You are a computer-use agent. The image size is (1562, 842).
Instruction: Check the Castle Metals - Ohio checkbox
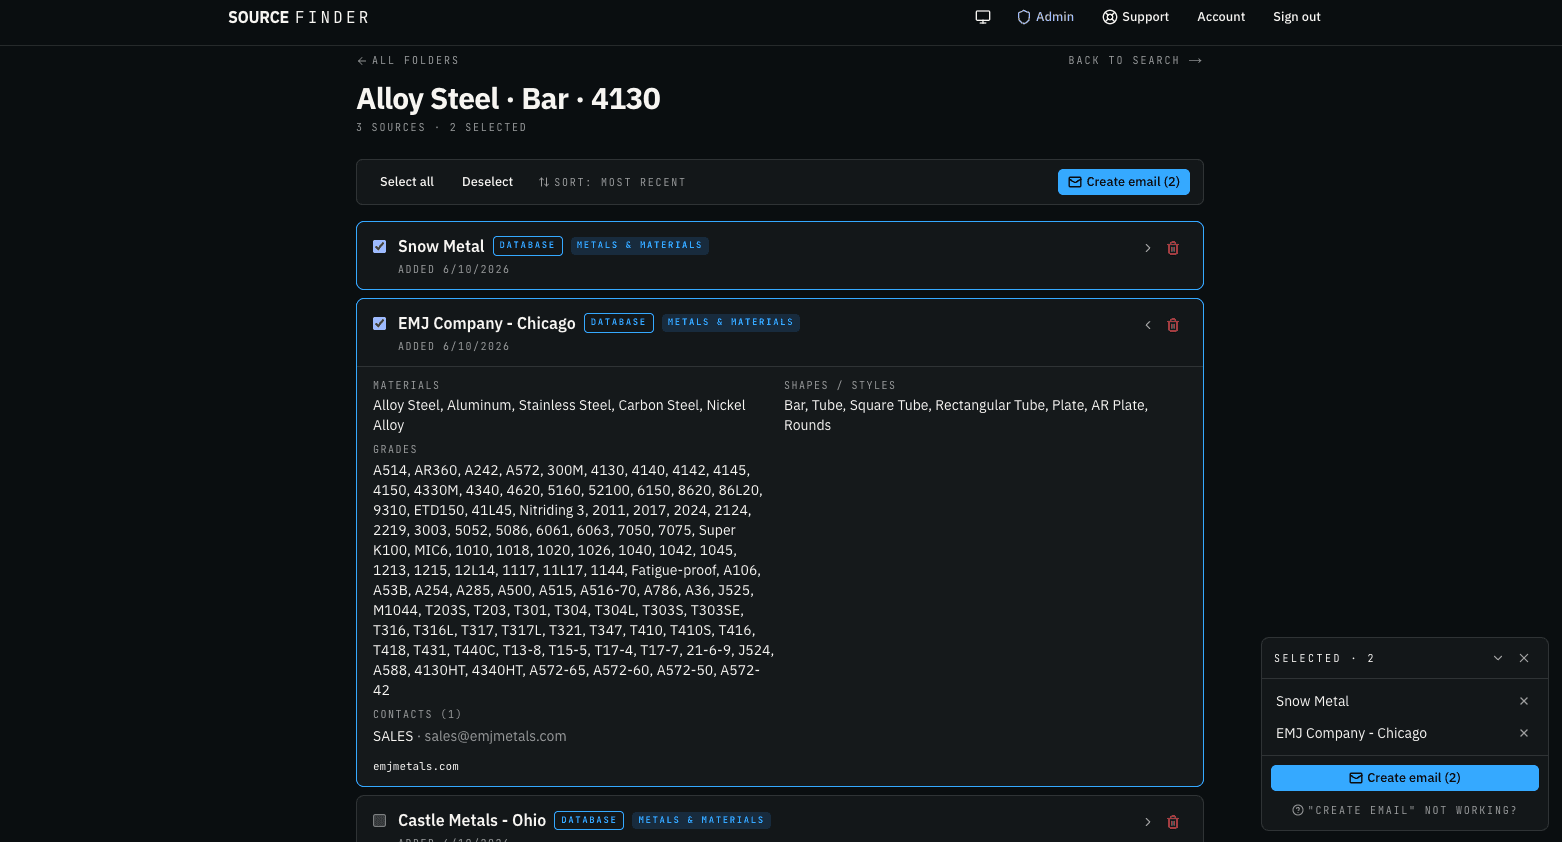click(380, 820)
